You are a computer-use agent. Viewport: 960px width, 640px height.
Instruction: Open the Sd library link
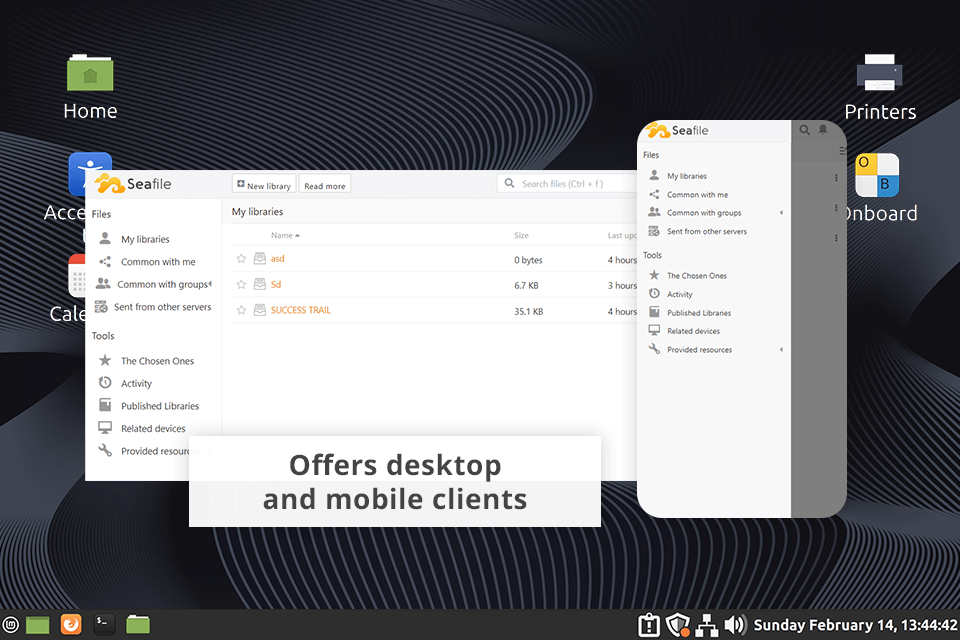276,284
